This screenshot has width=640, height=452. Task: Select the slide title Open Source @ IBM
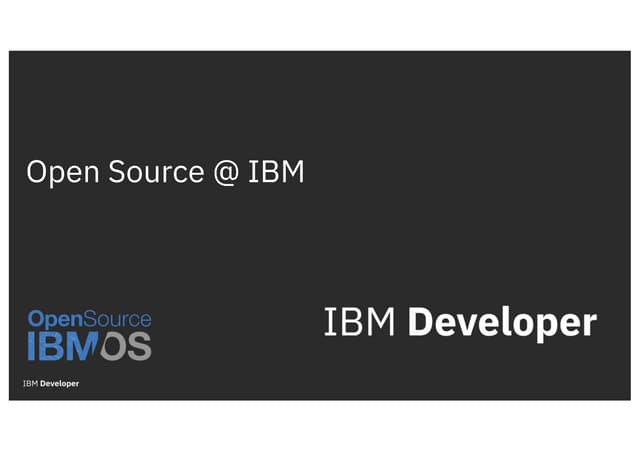(x=165, y=172)
